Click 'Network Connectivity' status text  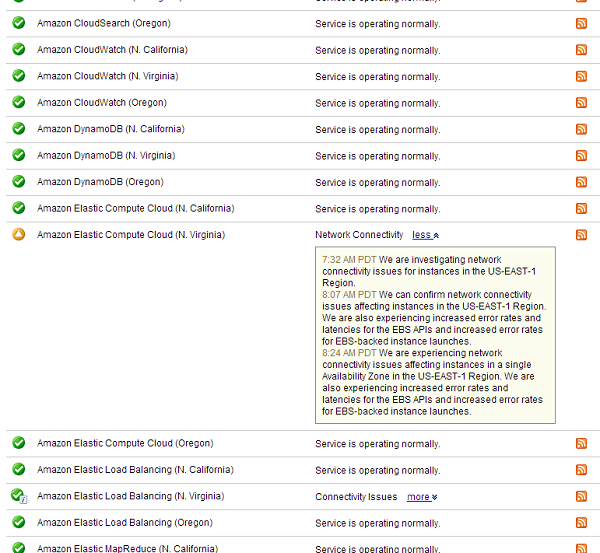pyautogui.click(x=359, y=235)
